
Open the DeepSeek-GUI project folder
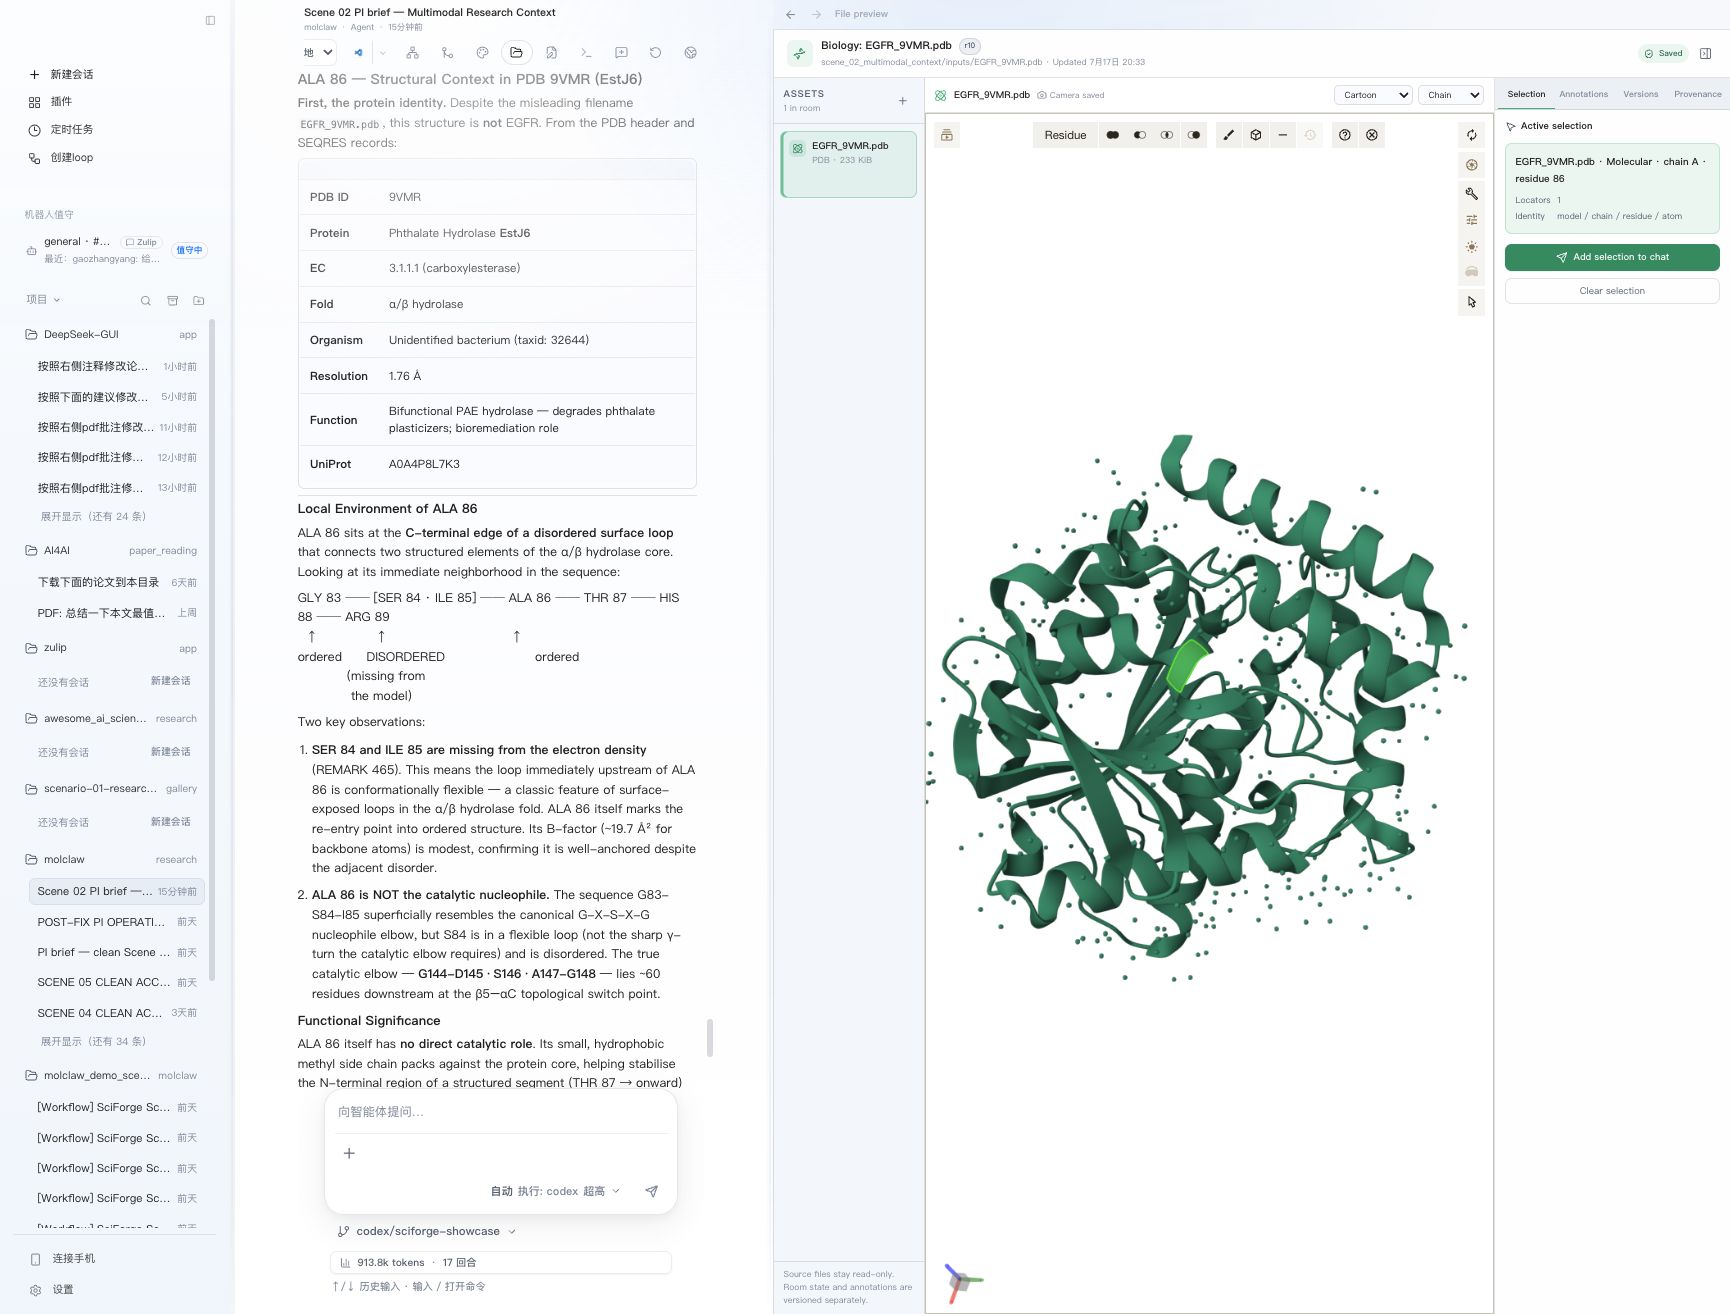(112, 335)
